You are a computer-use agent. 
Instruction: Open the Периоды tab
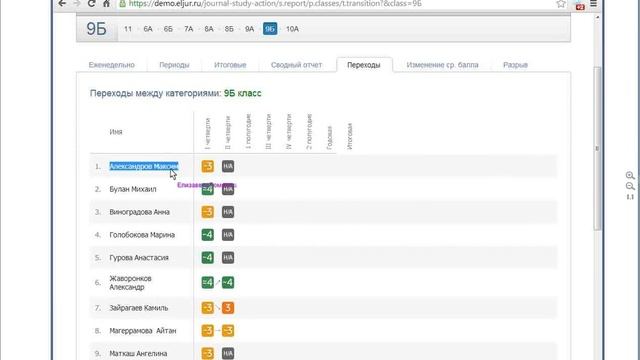tap(174, 65)
